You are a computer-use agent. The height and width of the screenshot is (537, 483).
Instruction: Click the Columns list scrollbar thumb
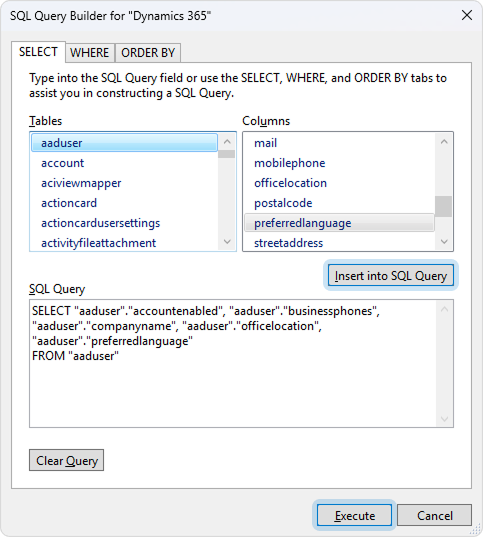[444, 206]
